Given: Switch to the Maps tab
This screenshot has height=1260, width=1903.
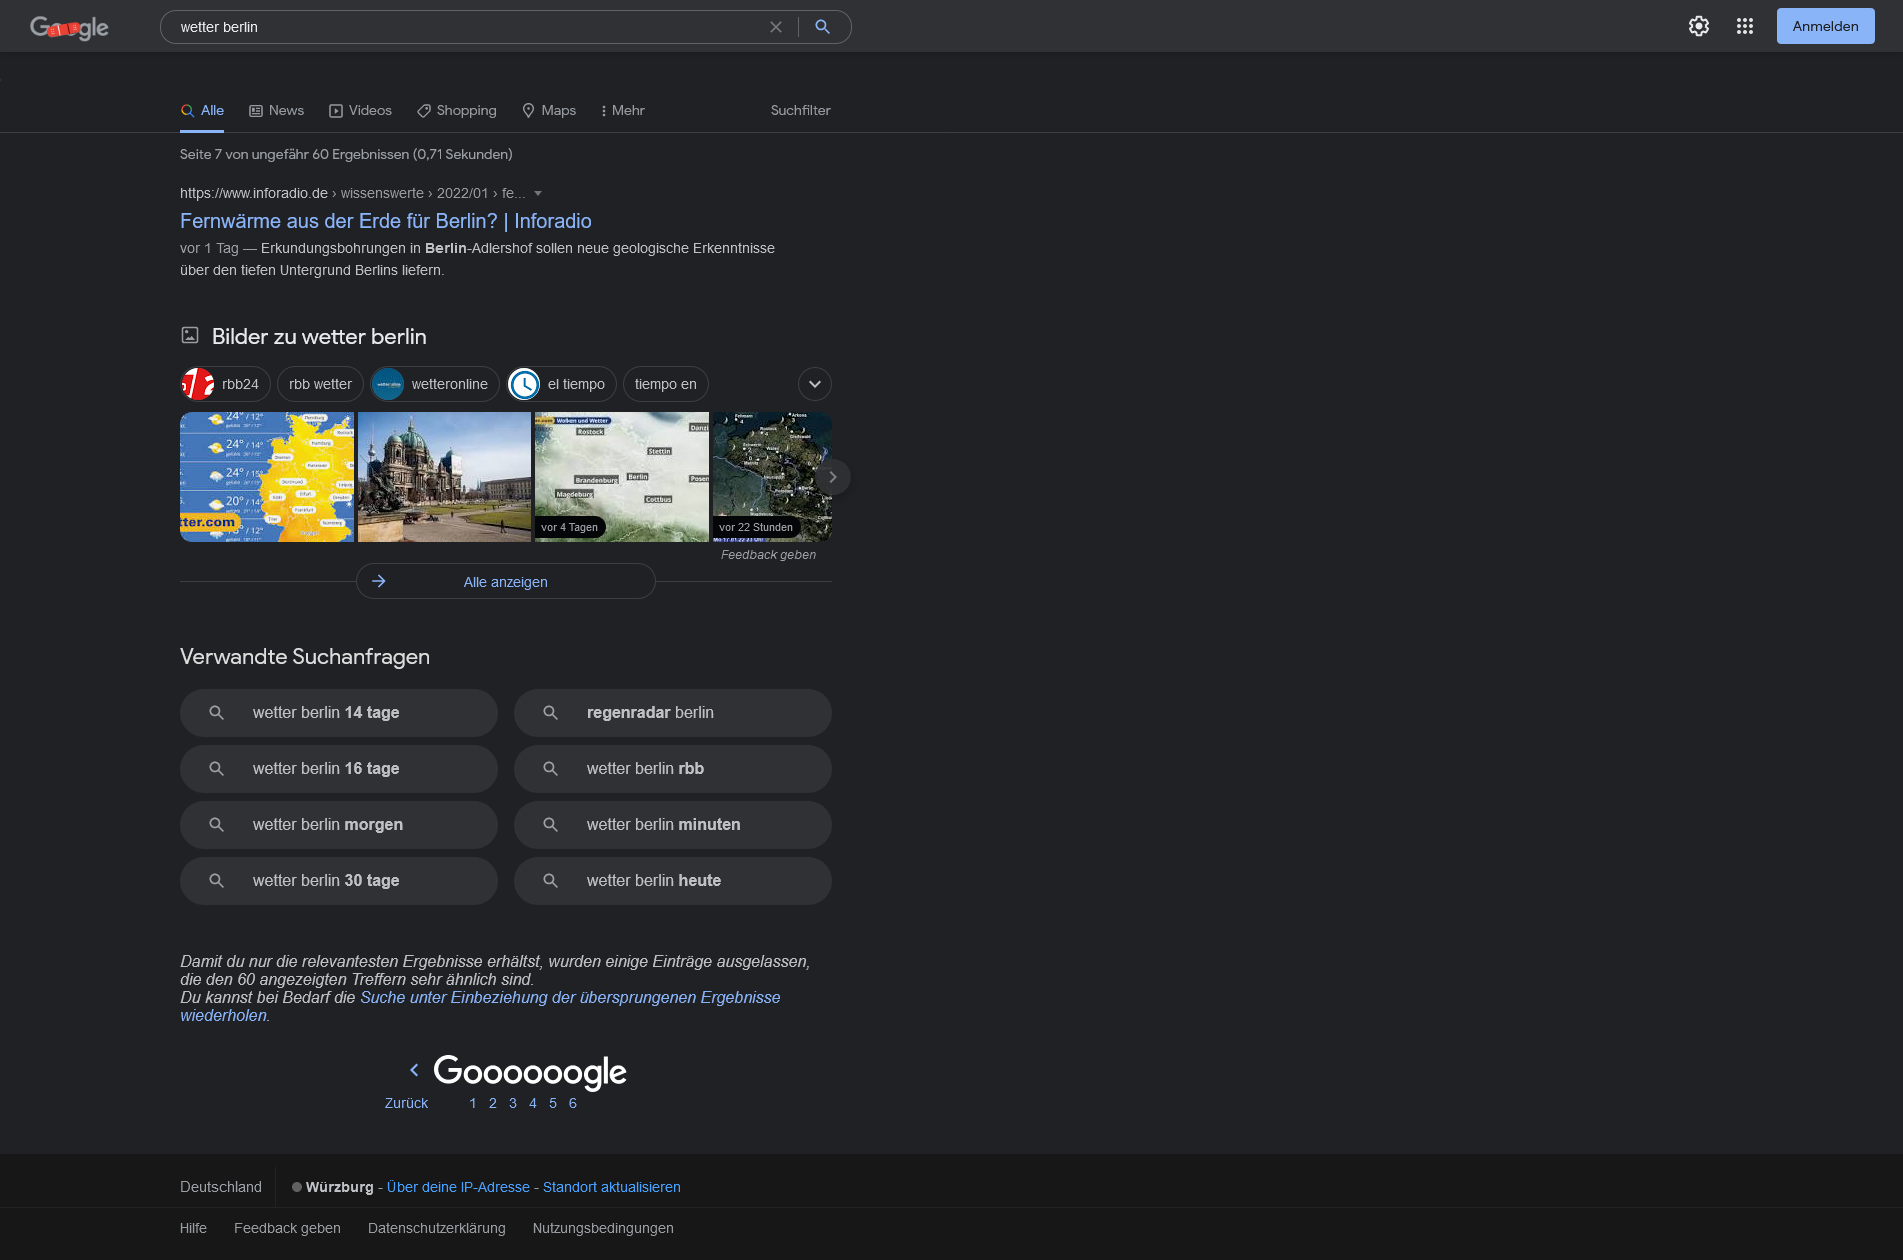Looking at the screenshot, I should [549, 111].
